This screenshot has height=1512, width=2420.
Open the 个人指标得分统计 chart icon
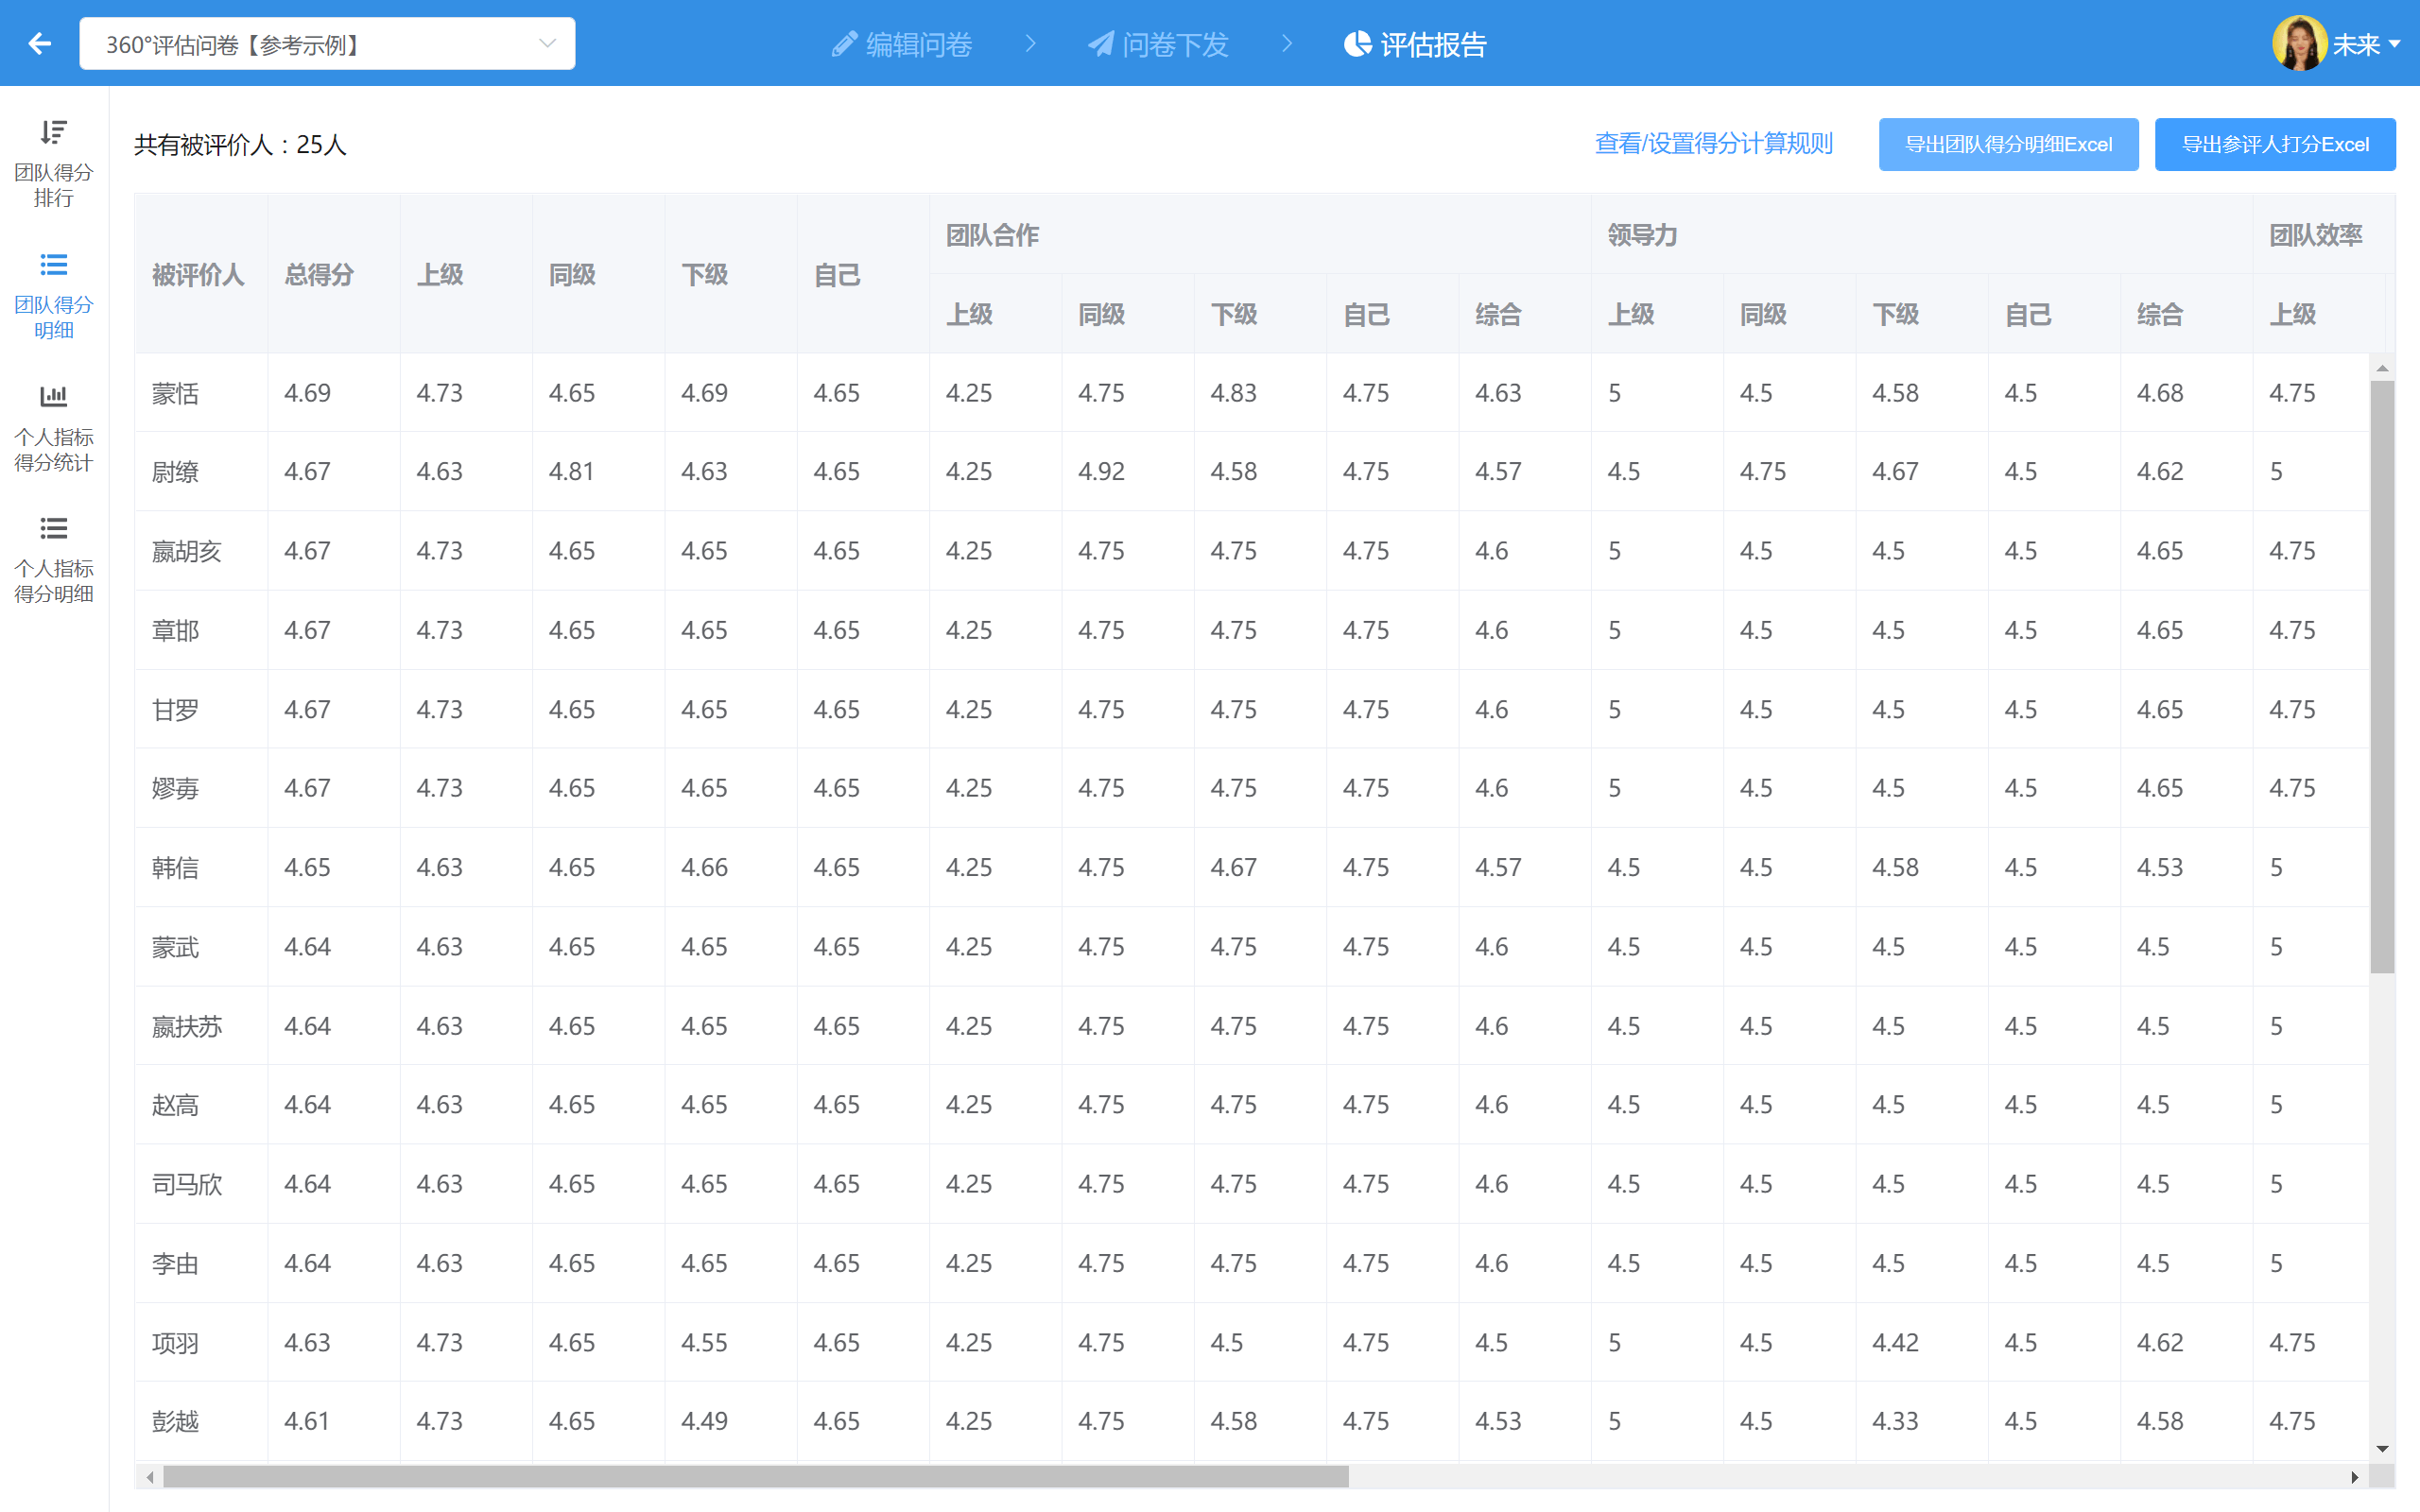tap(53, 396)
